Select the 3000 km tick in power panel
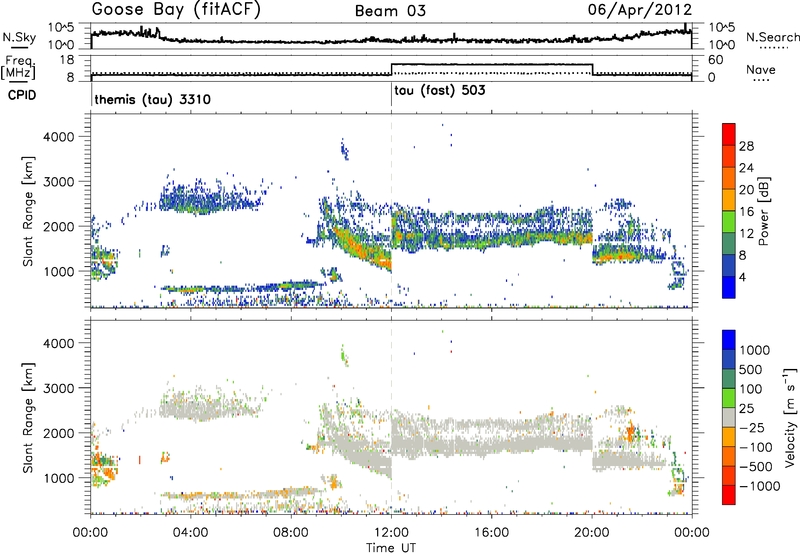800x554 pixels. [58, 182]
